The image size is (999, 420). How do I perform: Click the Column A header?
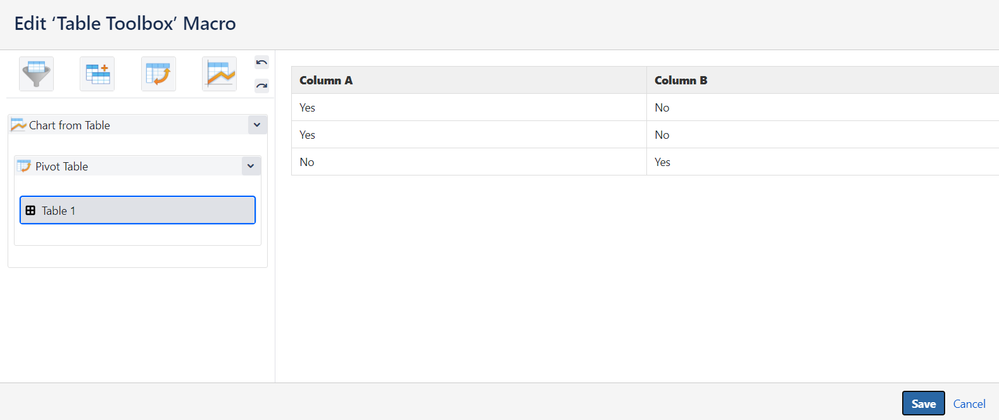point(326,80)
